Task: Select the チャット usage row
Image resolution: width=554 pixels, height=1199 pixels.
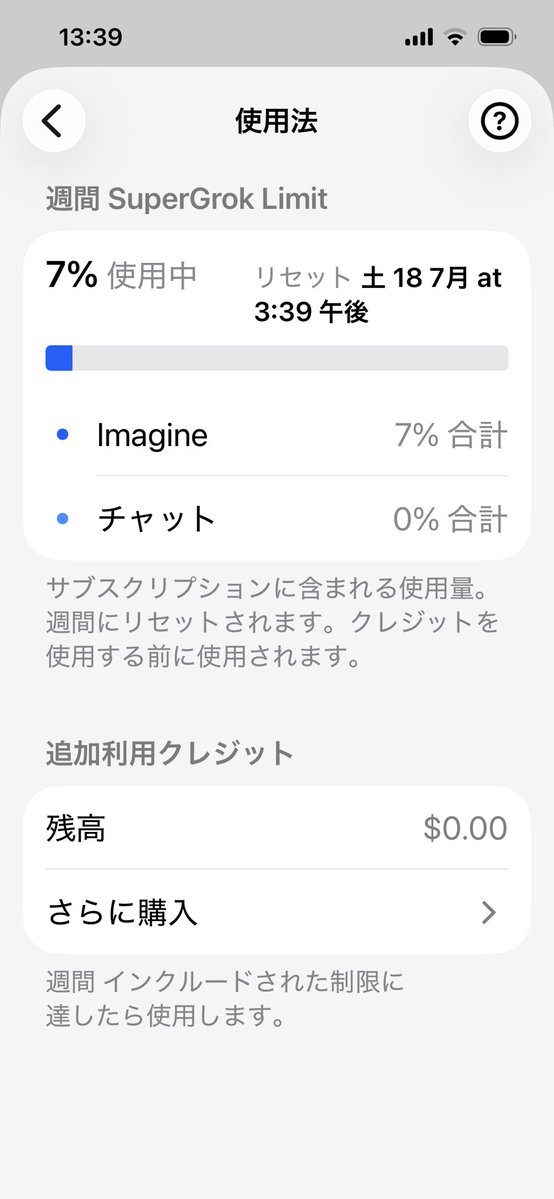Action: (276, 519)
